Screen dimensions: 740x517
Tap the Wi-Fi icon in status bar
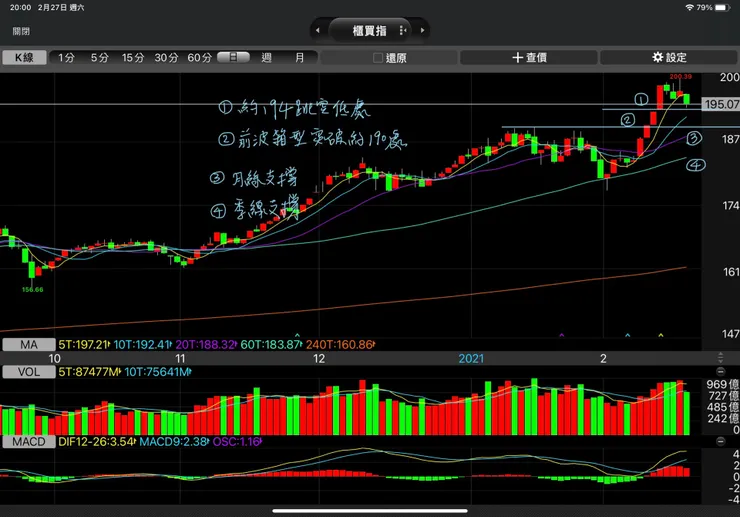pyautogui.click(x=690, y=8)
